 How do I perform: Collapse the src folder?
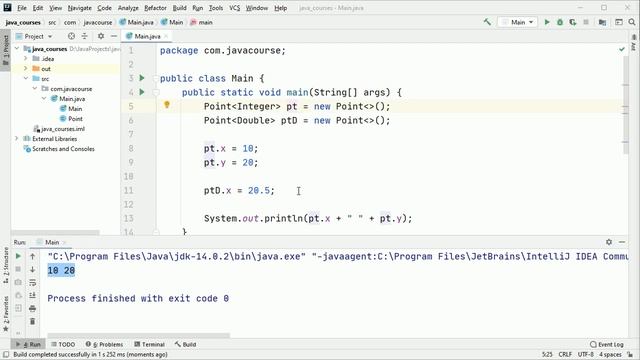coord(25,78)
